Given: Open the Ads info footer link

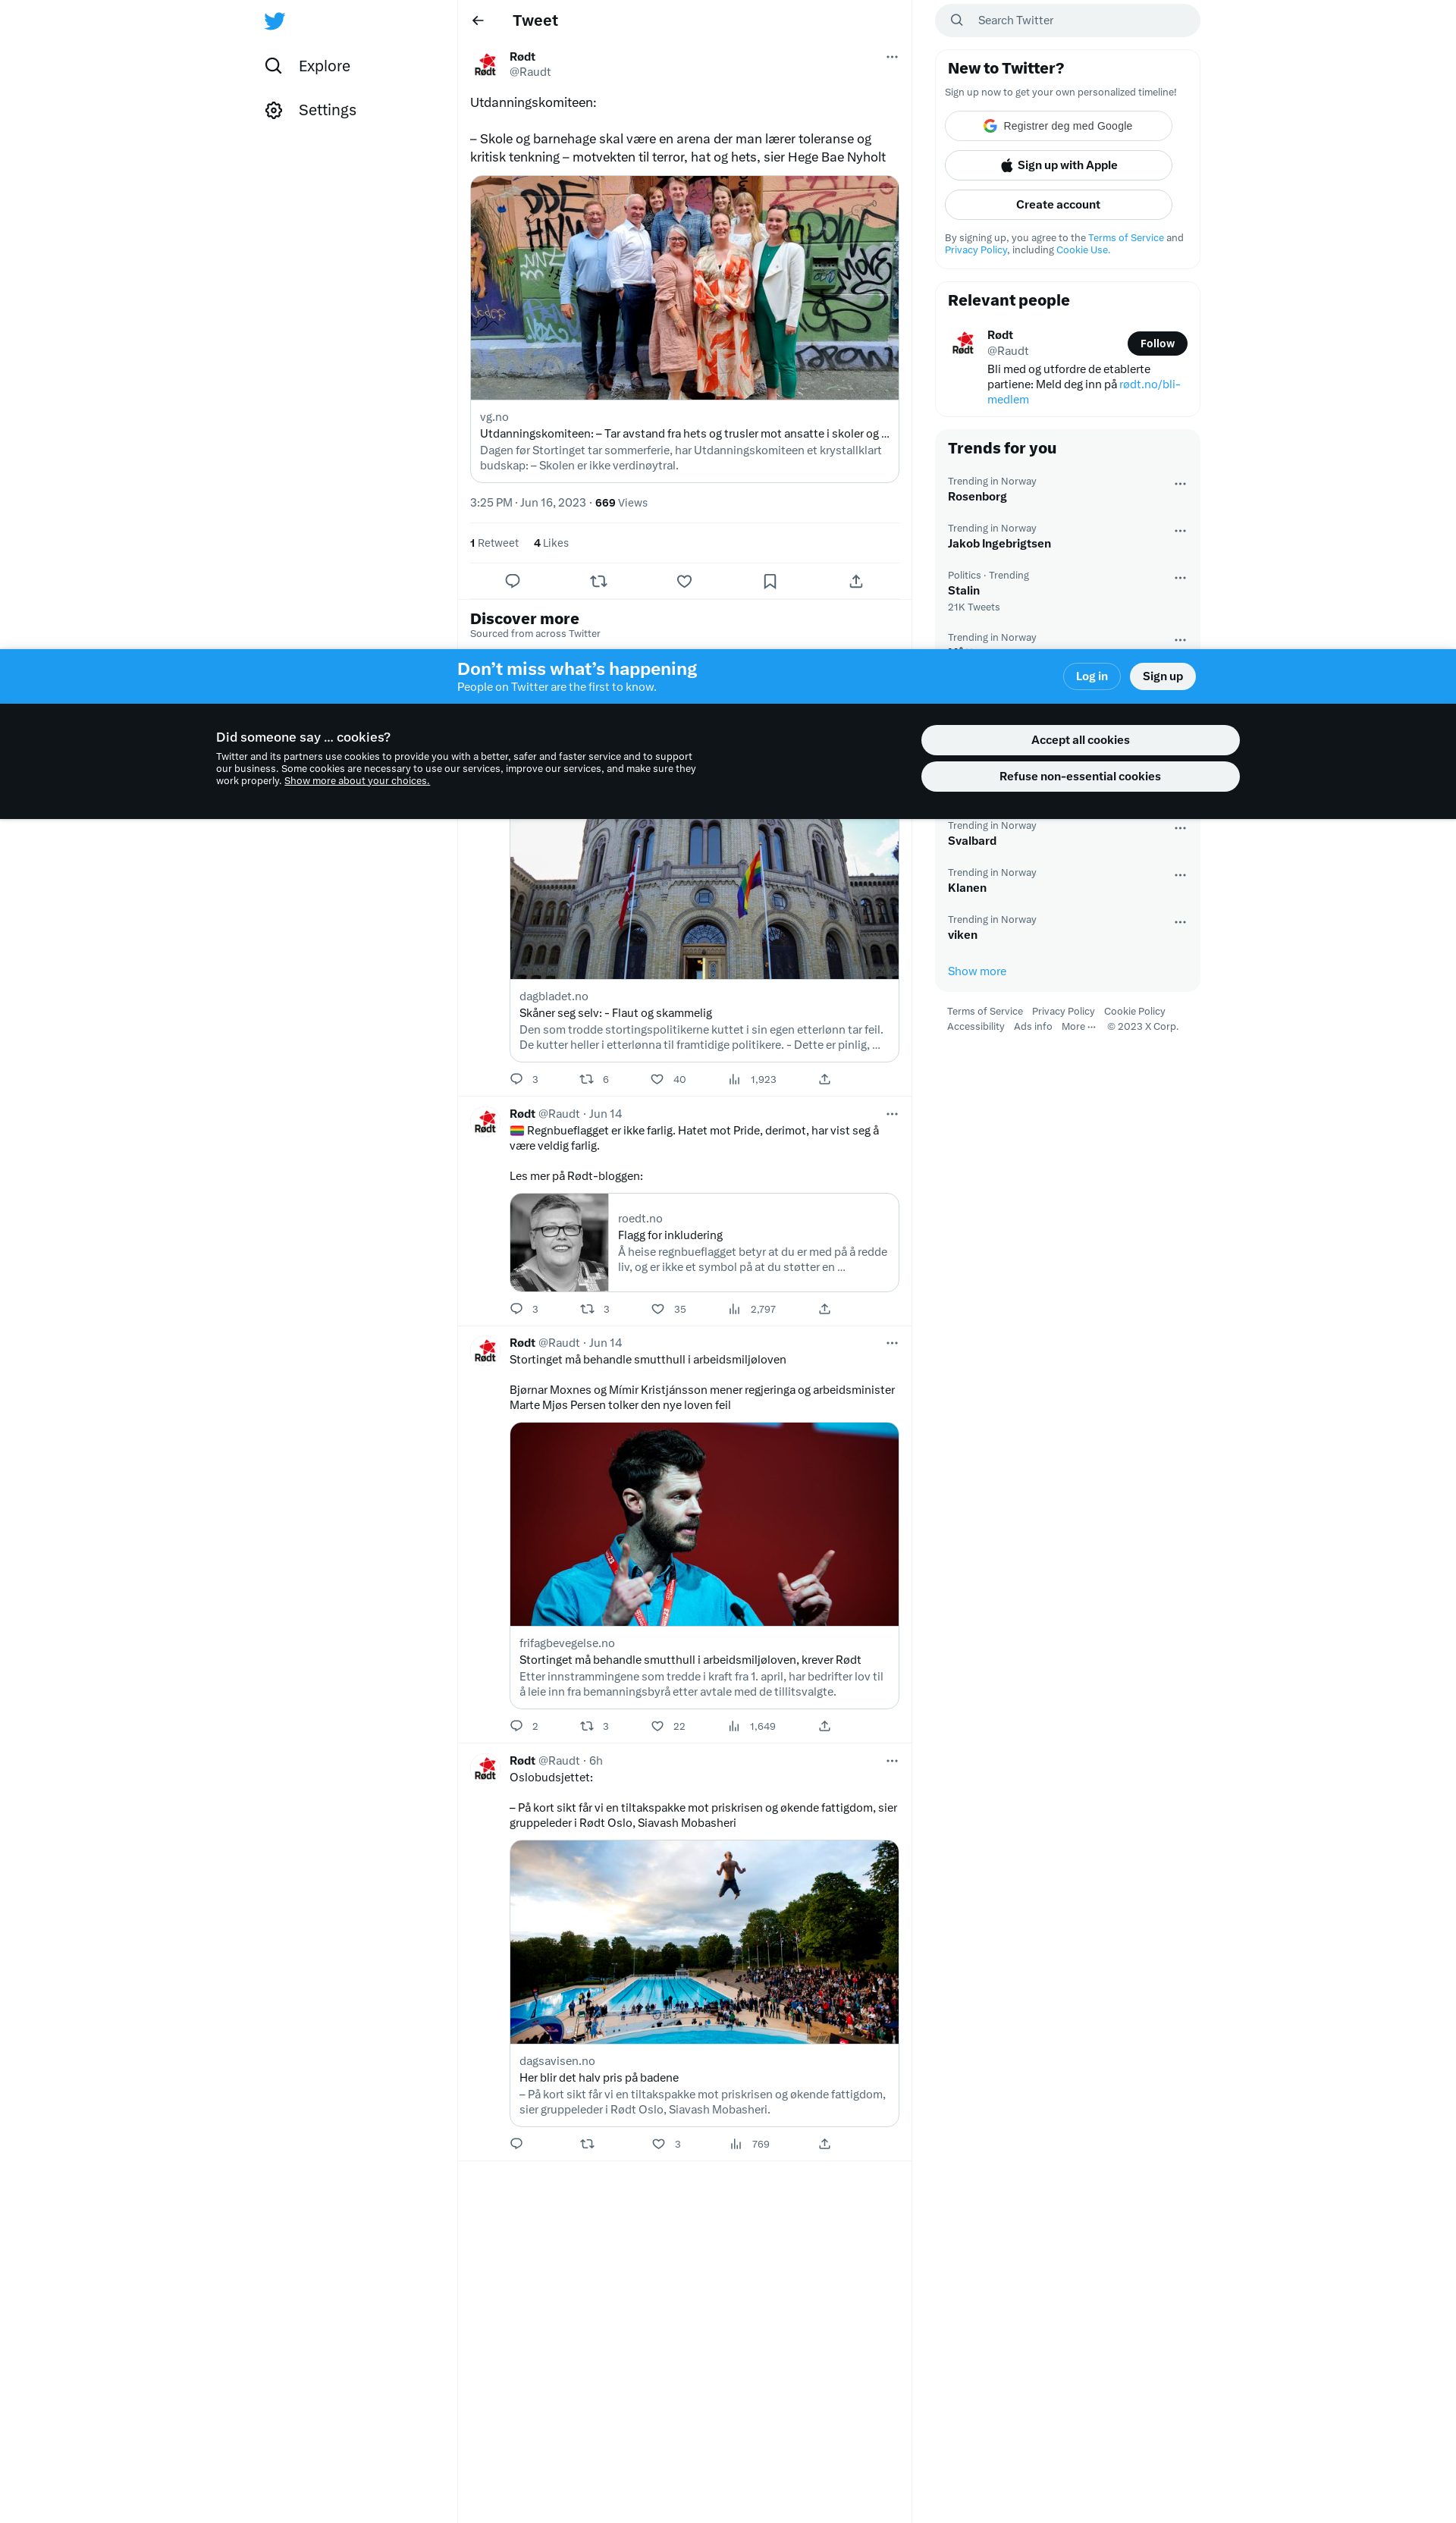Looking at the screenshot, I should click(1032, 1027).
